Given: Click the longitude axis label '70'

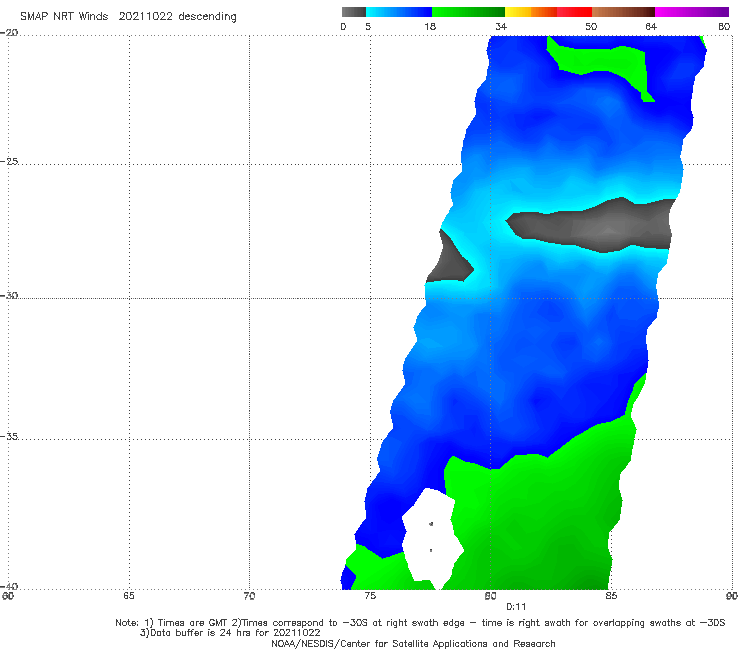Looking at the screenshot, I should click(x=249, y=596).
